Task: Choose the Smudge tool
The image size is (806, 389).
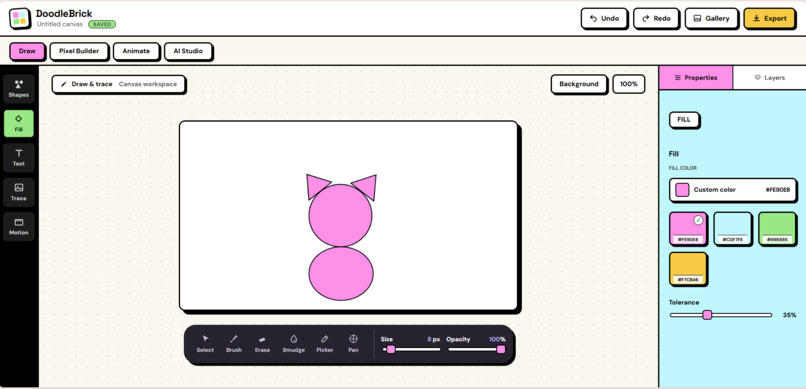Action: tap(294, 344)
